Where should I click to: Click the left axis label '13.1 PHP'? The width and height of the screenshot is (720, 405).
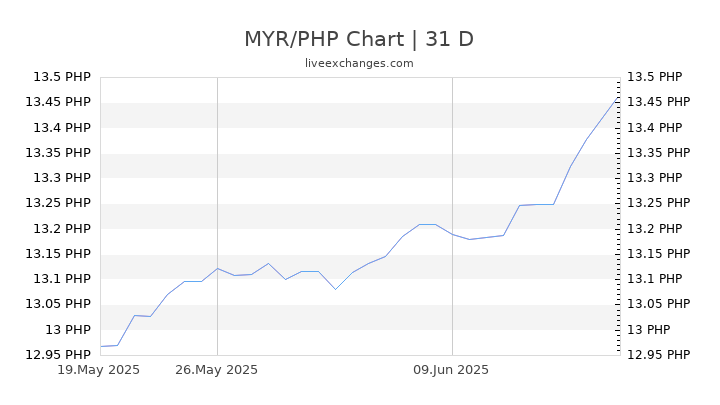pos(62,279)
